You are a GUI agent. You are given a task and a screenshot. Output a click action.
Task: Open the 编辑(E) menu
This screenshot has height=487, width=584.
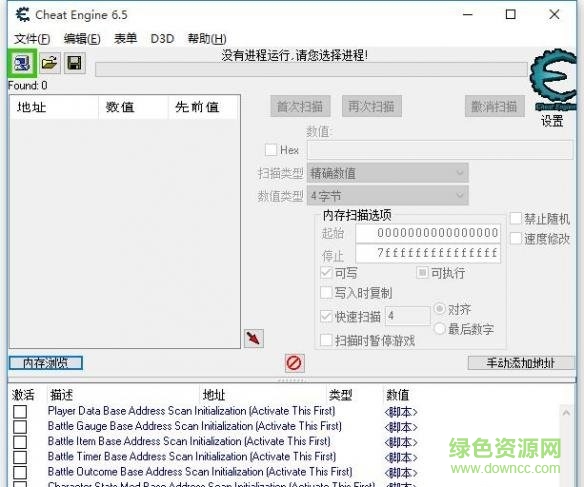click(x=82, y=39)
